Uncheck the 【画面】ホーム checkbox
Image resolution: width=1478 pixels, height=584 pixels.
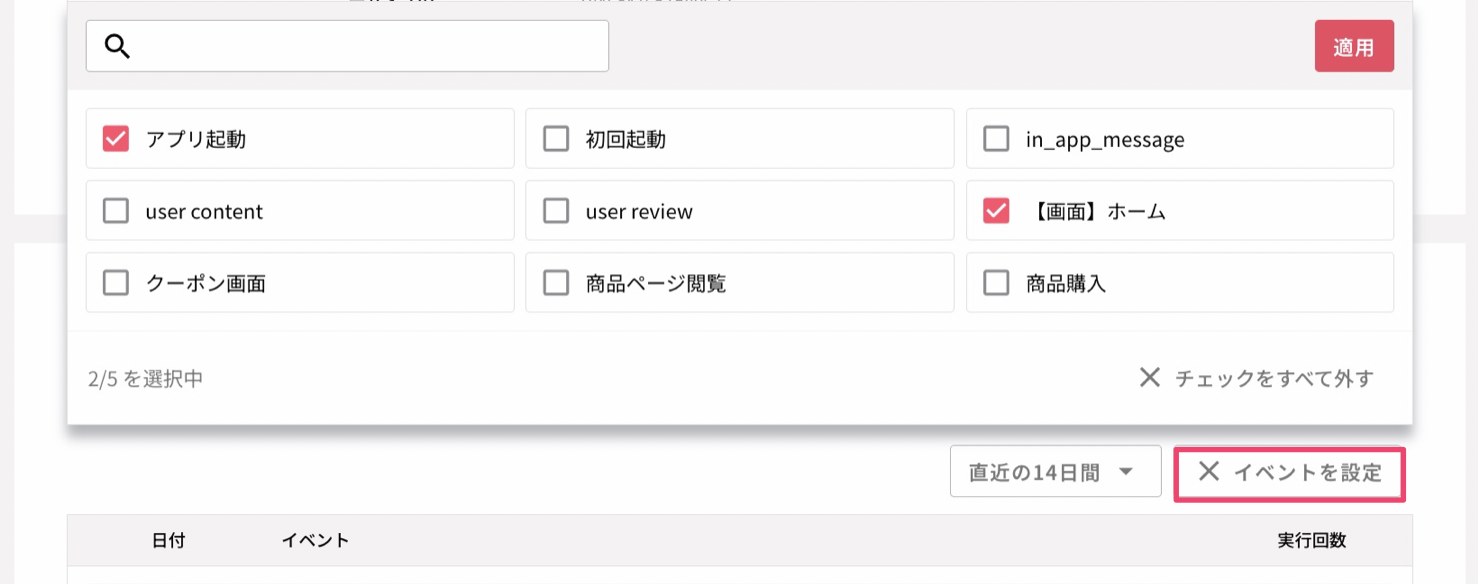pyautogui.click(x=996, y=211)
